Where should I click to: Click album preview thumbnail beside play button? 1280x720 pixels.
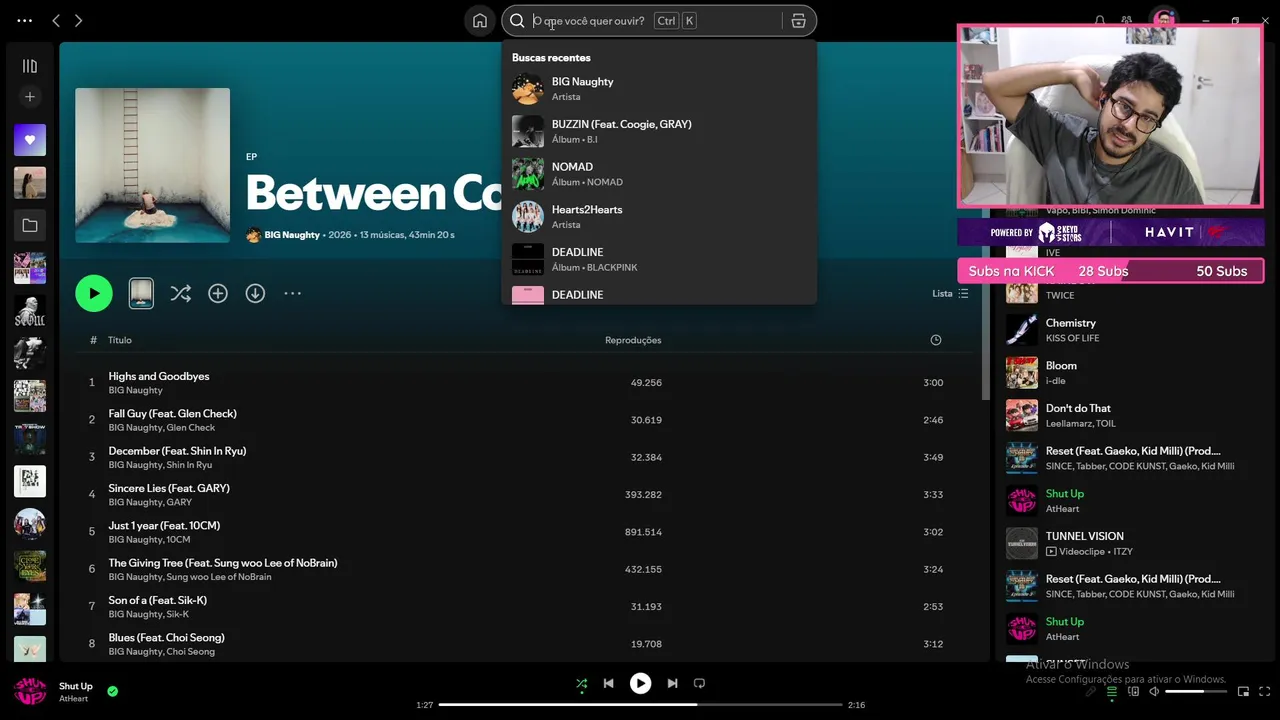pos(141,293)
